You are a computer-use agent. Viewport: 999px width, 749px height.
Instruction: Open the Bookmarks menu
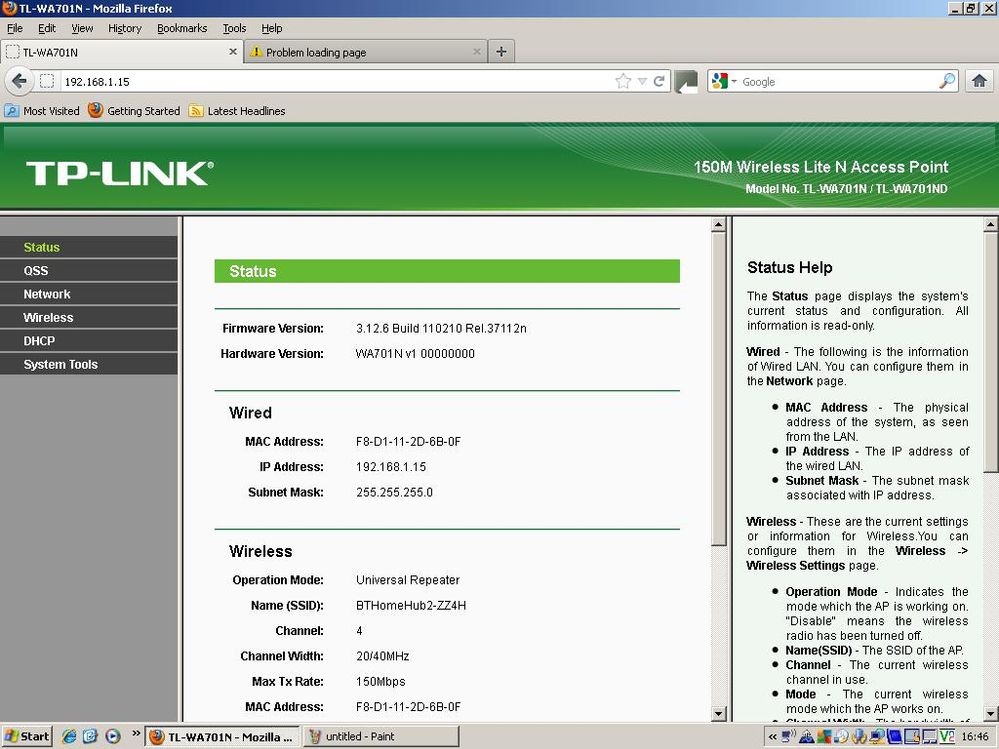click(182, 28)
